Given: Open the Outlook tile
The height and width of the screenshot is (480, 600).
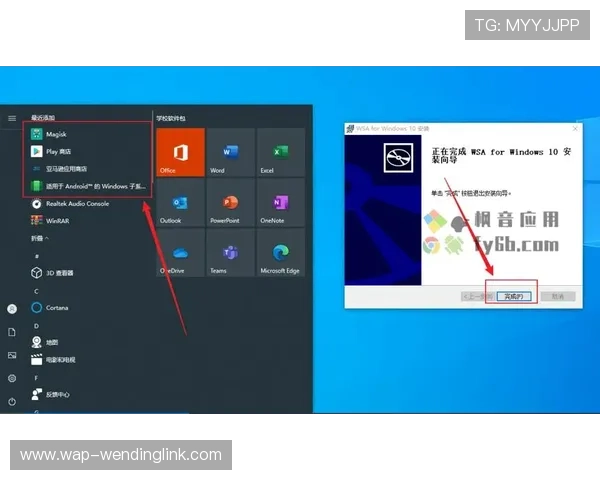Looking at the screenshot, I should click(x=181, y=202).
